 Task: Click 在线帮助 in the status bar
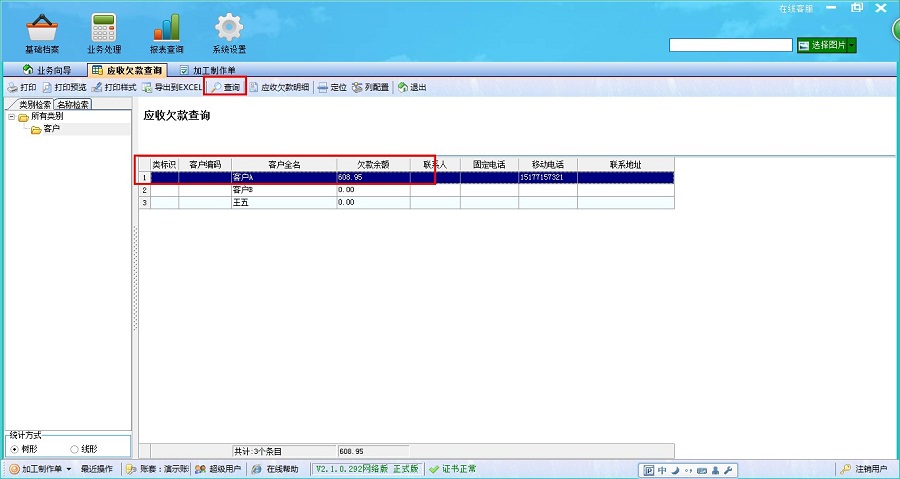click(x=275, y=469)
